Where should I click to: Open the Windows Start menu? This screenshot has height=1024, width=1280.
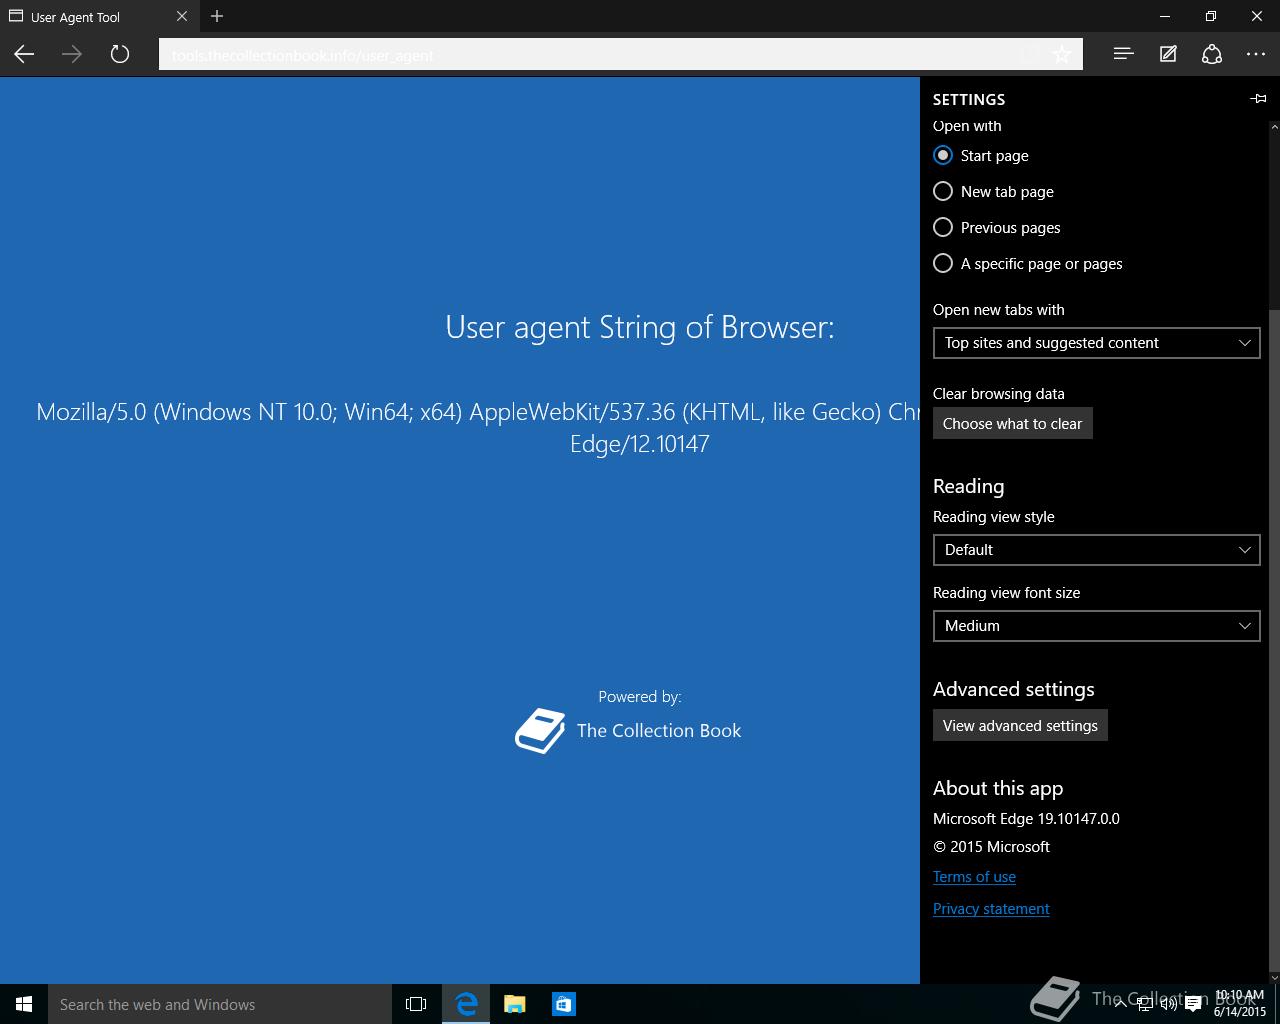point(24,1004)
